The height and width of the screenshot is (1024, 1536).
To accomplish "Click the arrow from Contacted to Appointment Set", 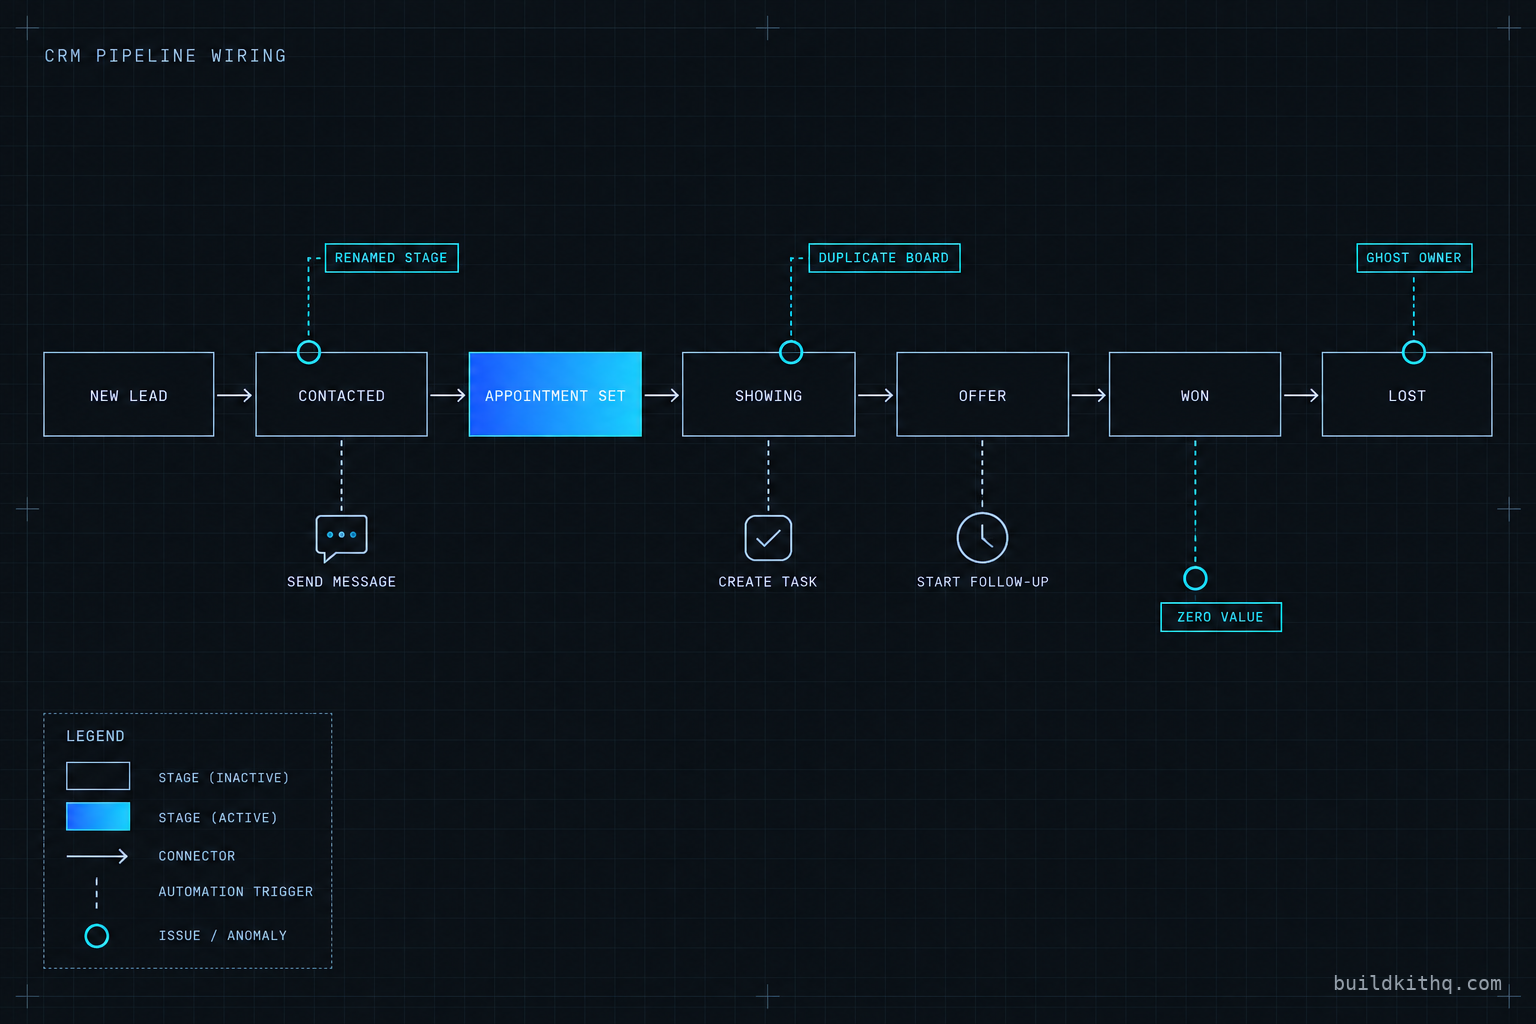I will click(448, 395).
